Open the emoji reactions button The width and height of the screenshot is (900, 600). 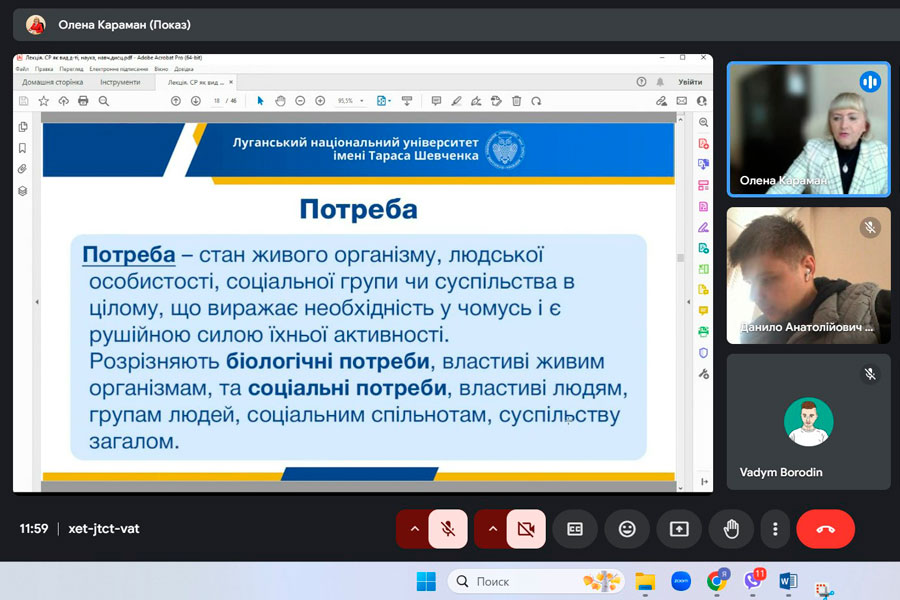click(x=627, y=529)
